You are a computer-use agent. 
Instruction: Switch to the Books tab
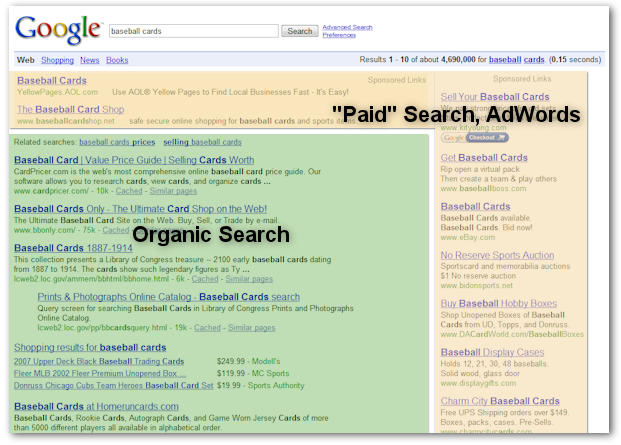click(117, 60)
